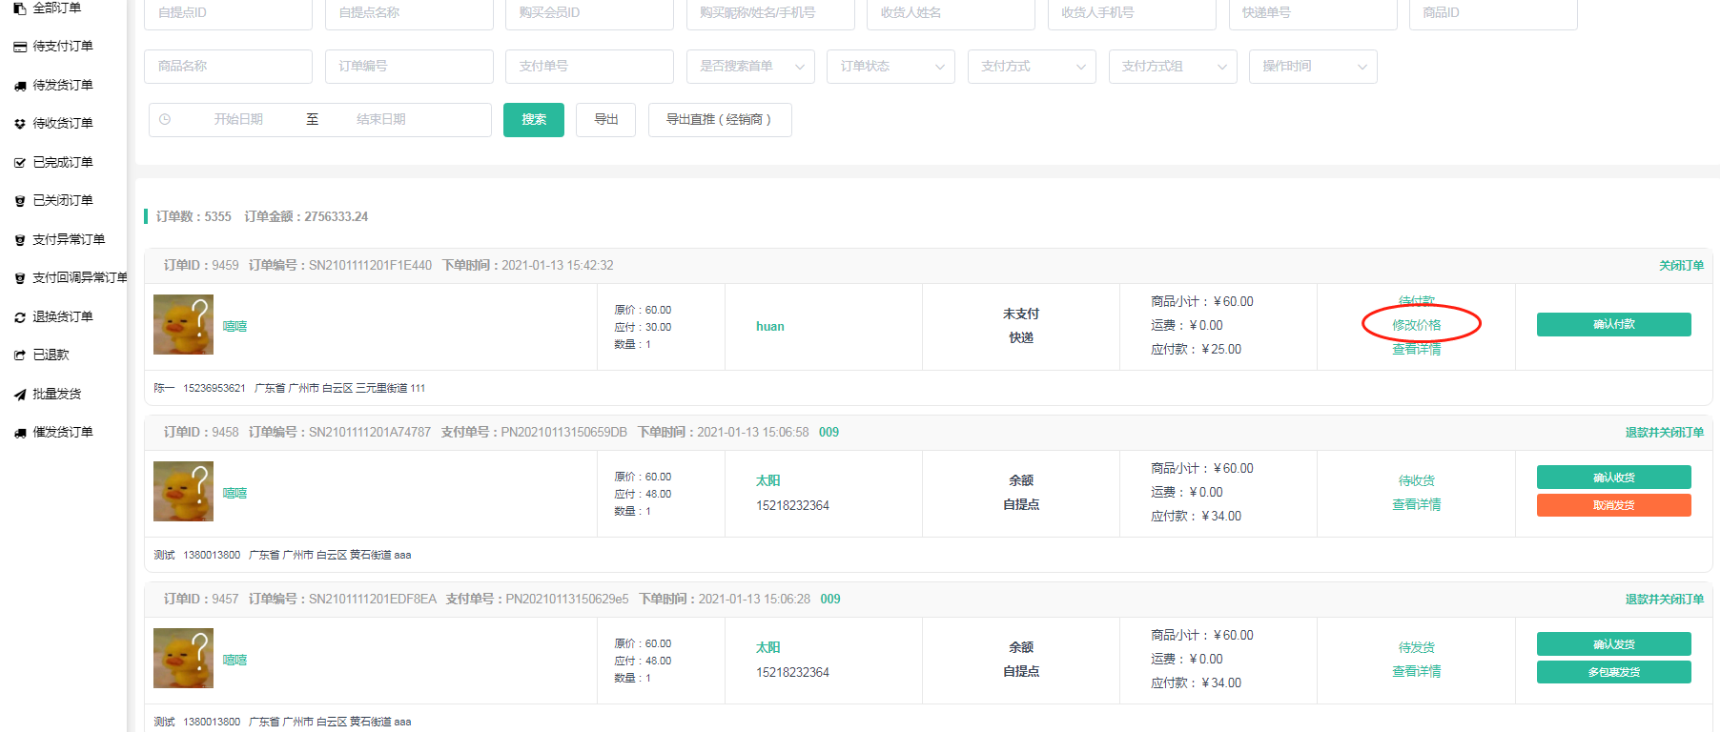Click 确认付款 button for order 9459
Screen dimensions: 1725x732
1613,324
